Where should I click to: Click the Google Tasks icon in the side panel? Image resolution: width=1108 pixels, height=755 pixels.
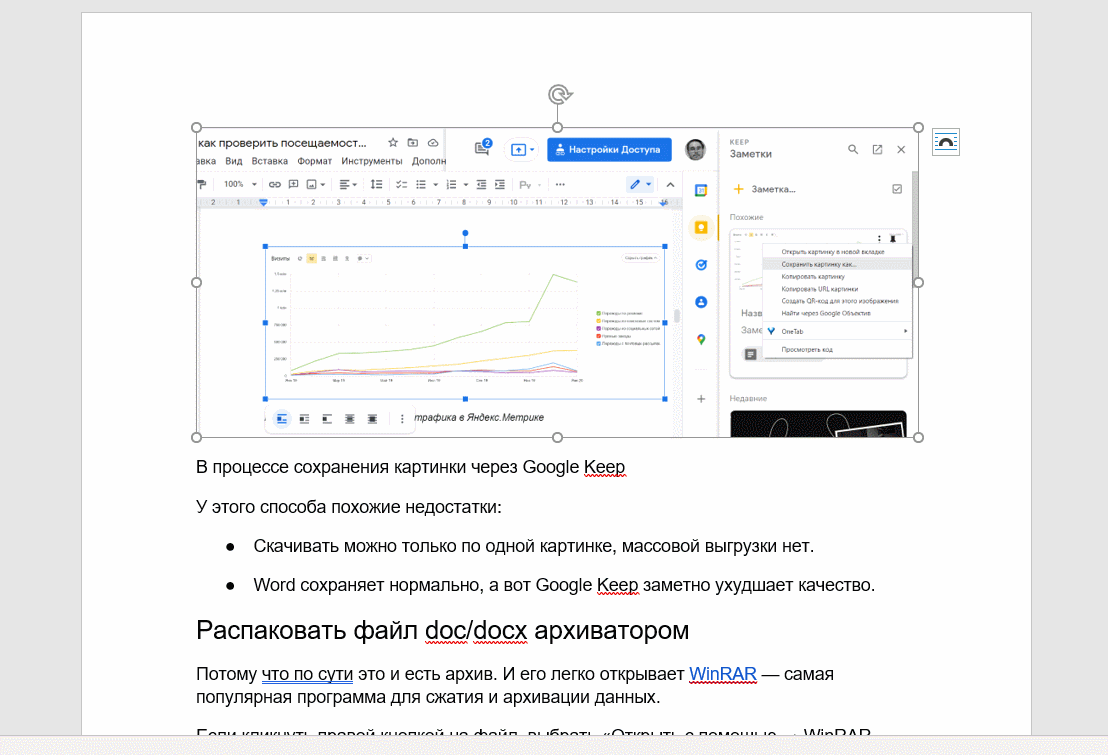[x=701, y=265]
